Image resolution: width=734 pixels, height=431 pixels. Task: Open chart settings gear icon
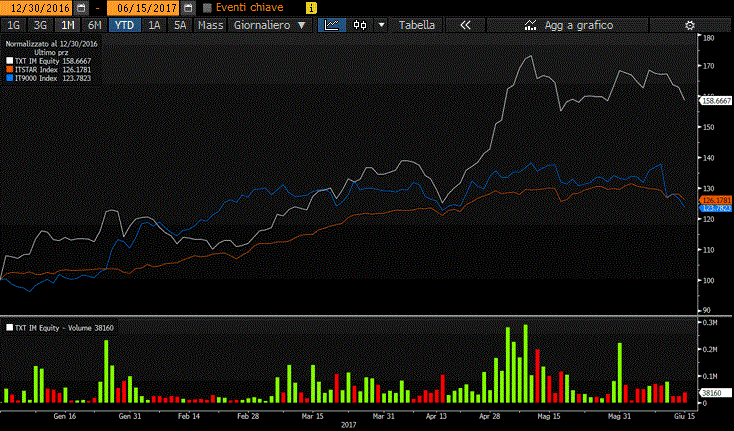(x=690, y=24)
